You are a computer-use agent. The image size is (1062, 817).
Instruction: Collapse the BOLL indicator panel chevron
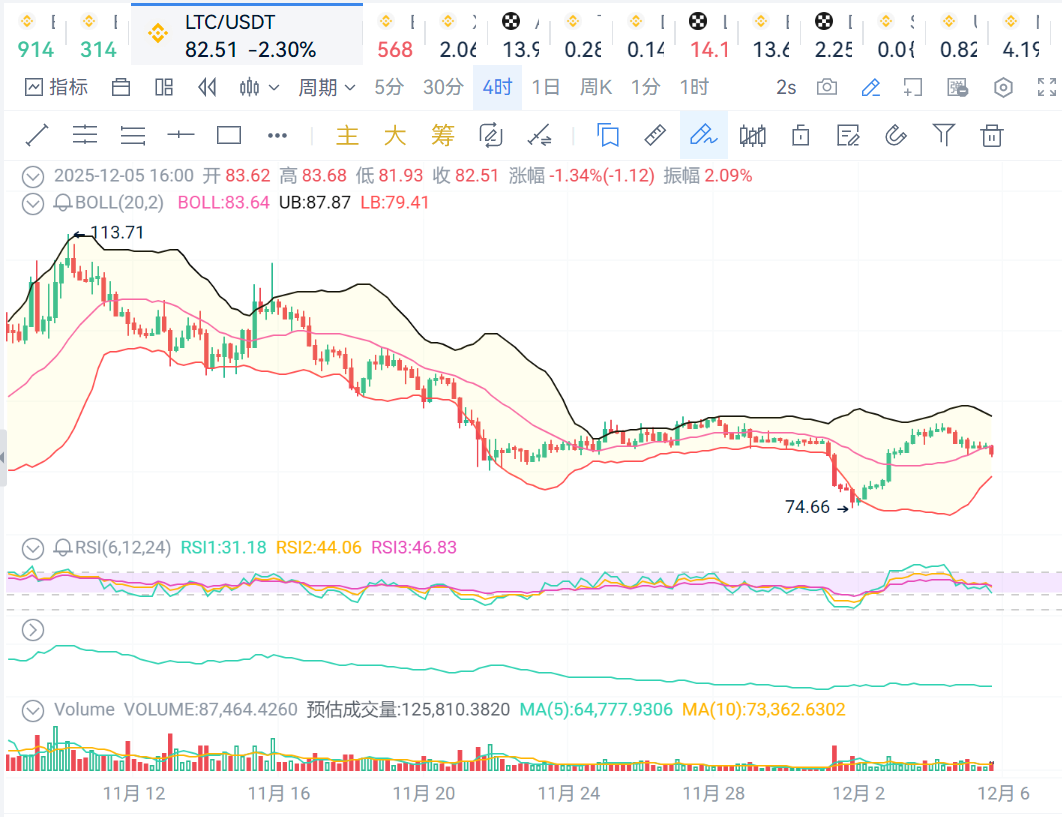click(x=34, y=203)
